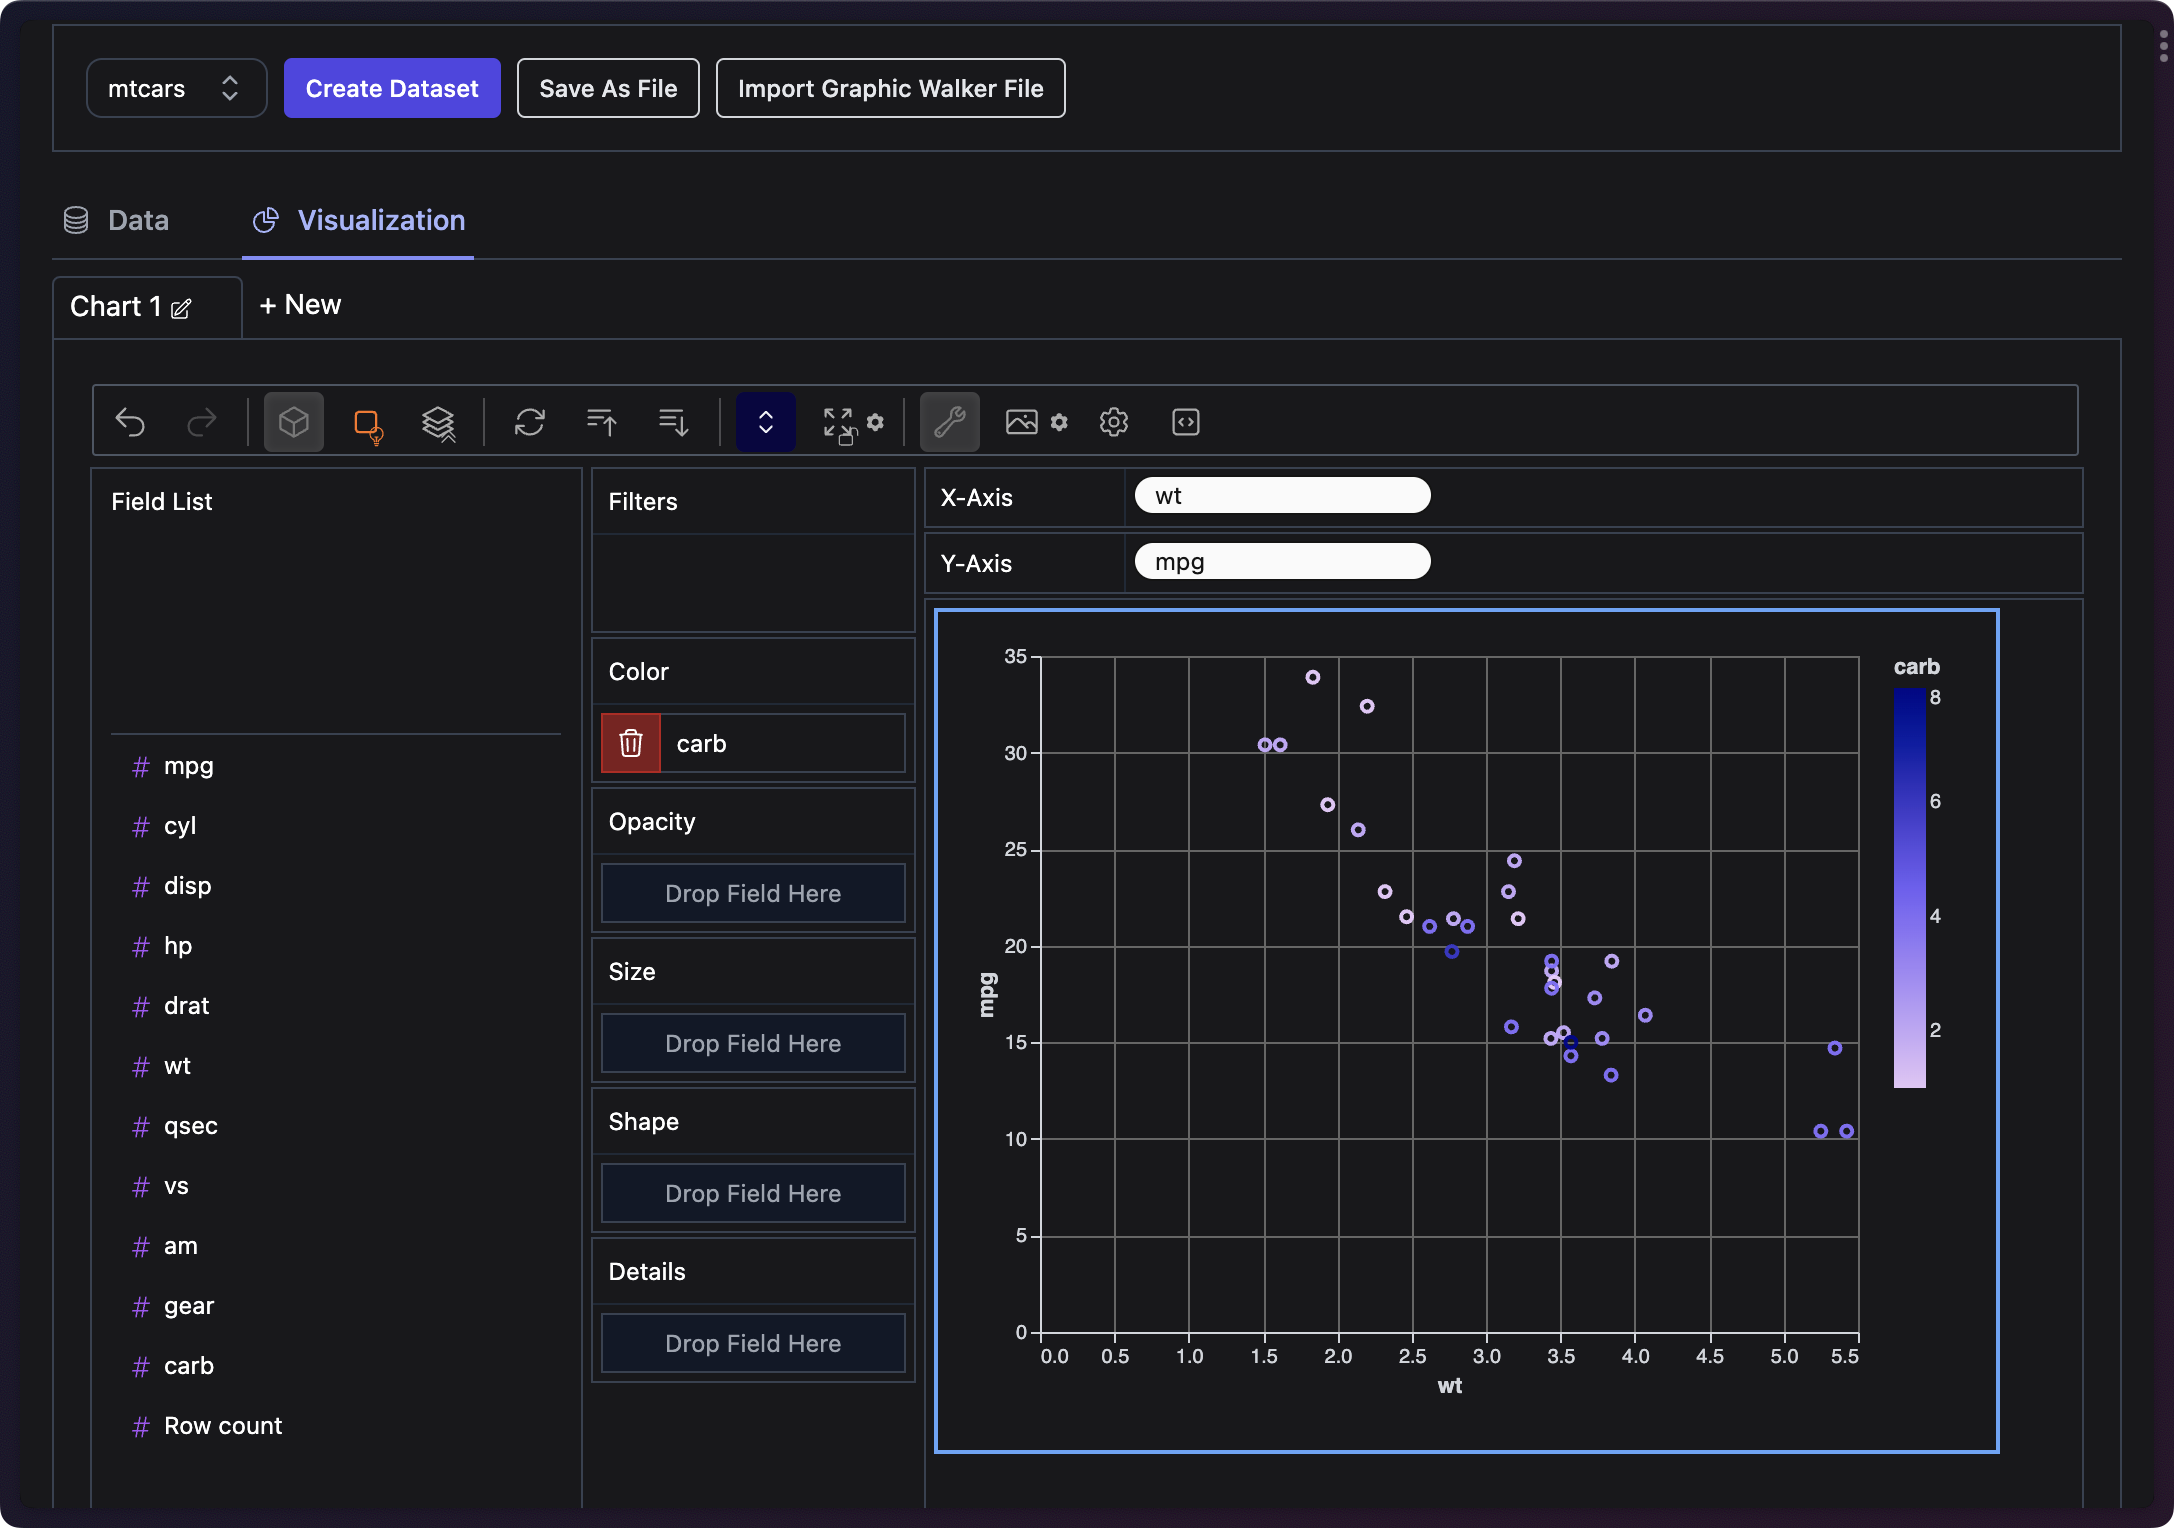
Task: Sort in ascending order
Action: [x=601, y=422]
